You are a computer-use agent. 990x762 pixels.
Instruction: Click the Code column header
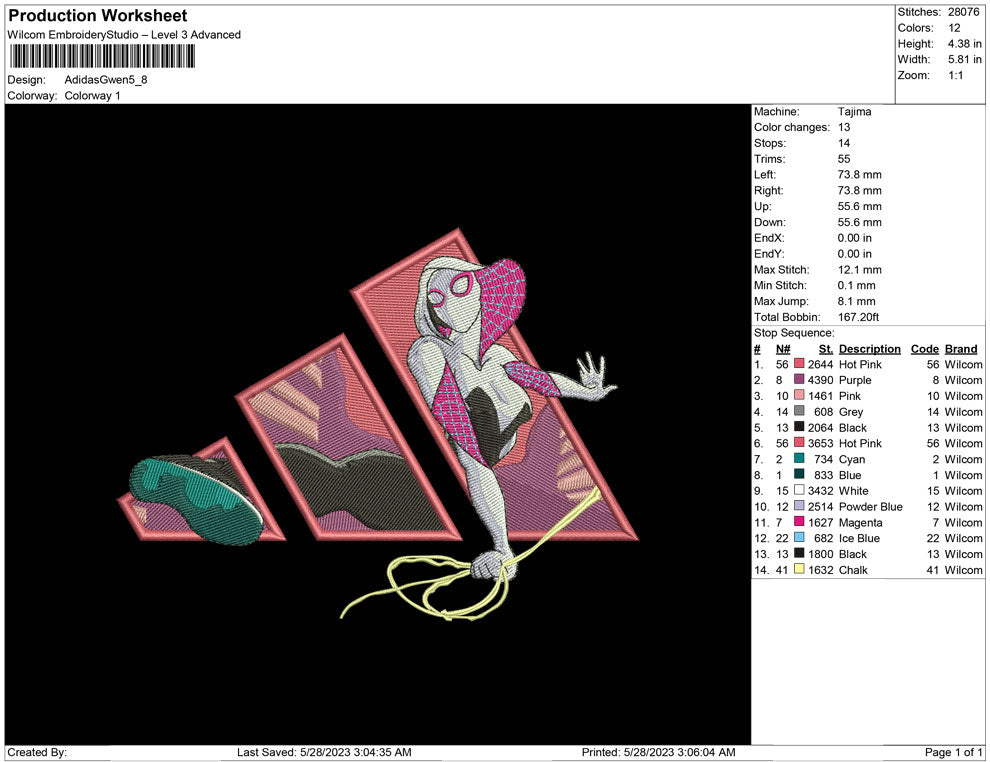coord(924,349)
